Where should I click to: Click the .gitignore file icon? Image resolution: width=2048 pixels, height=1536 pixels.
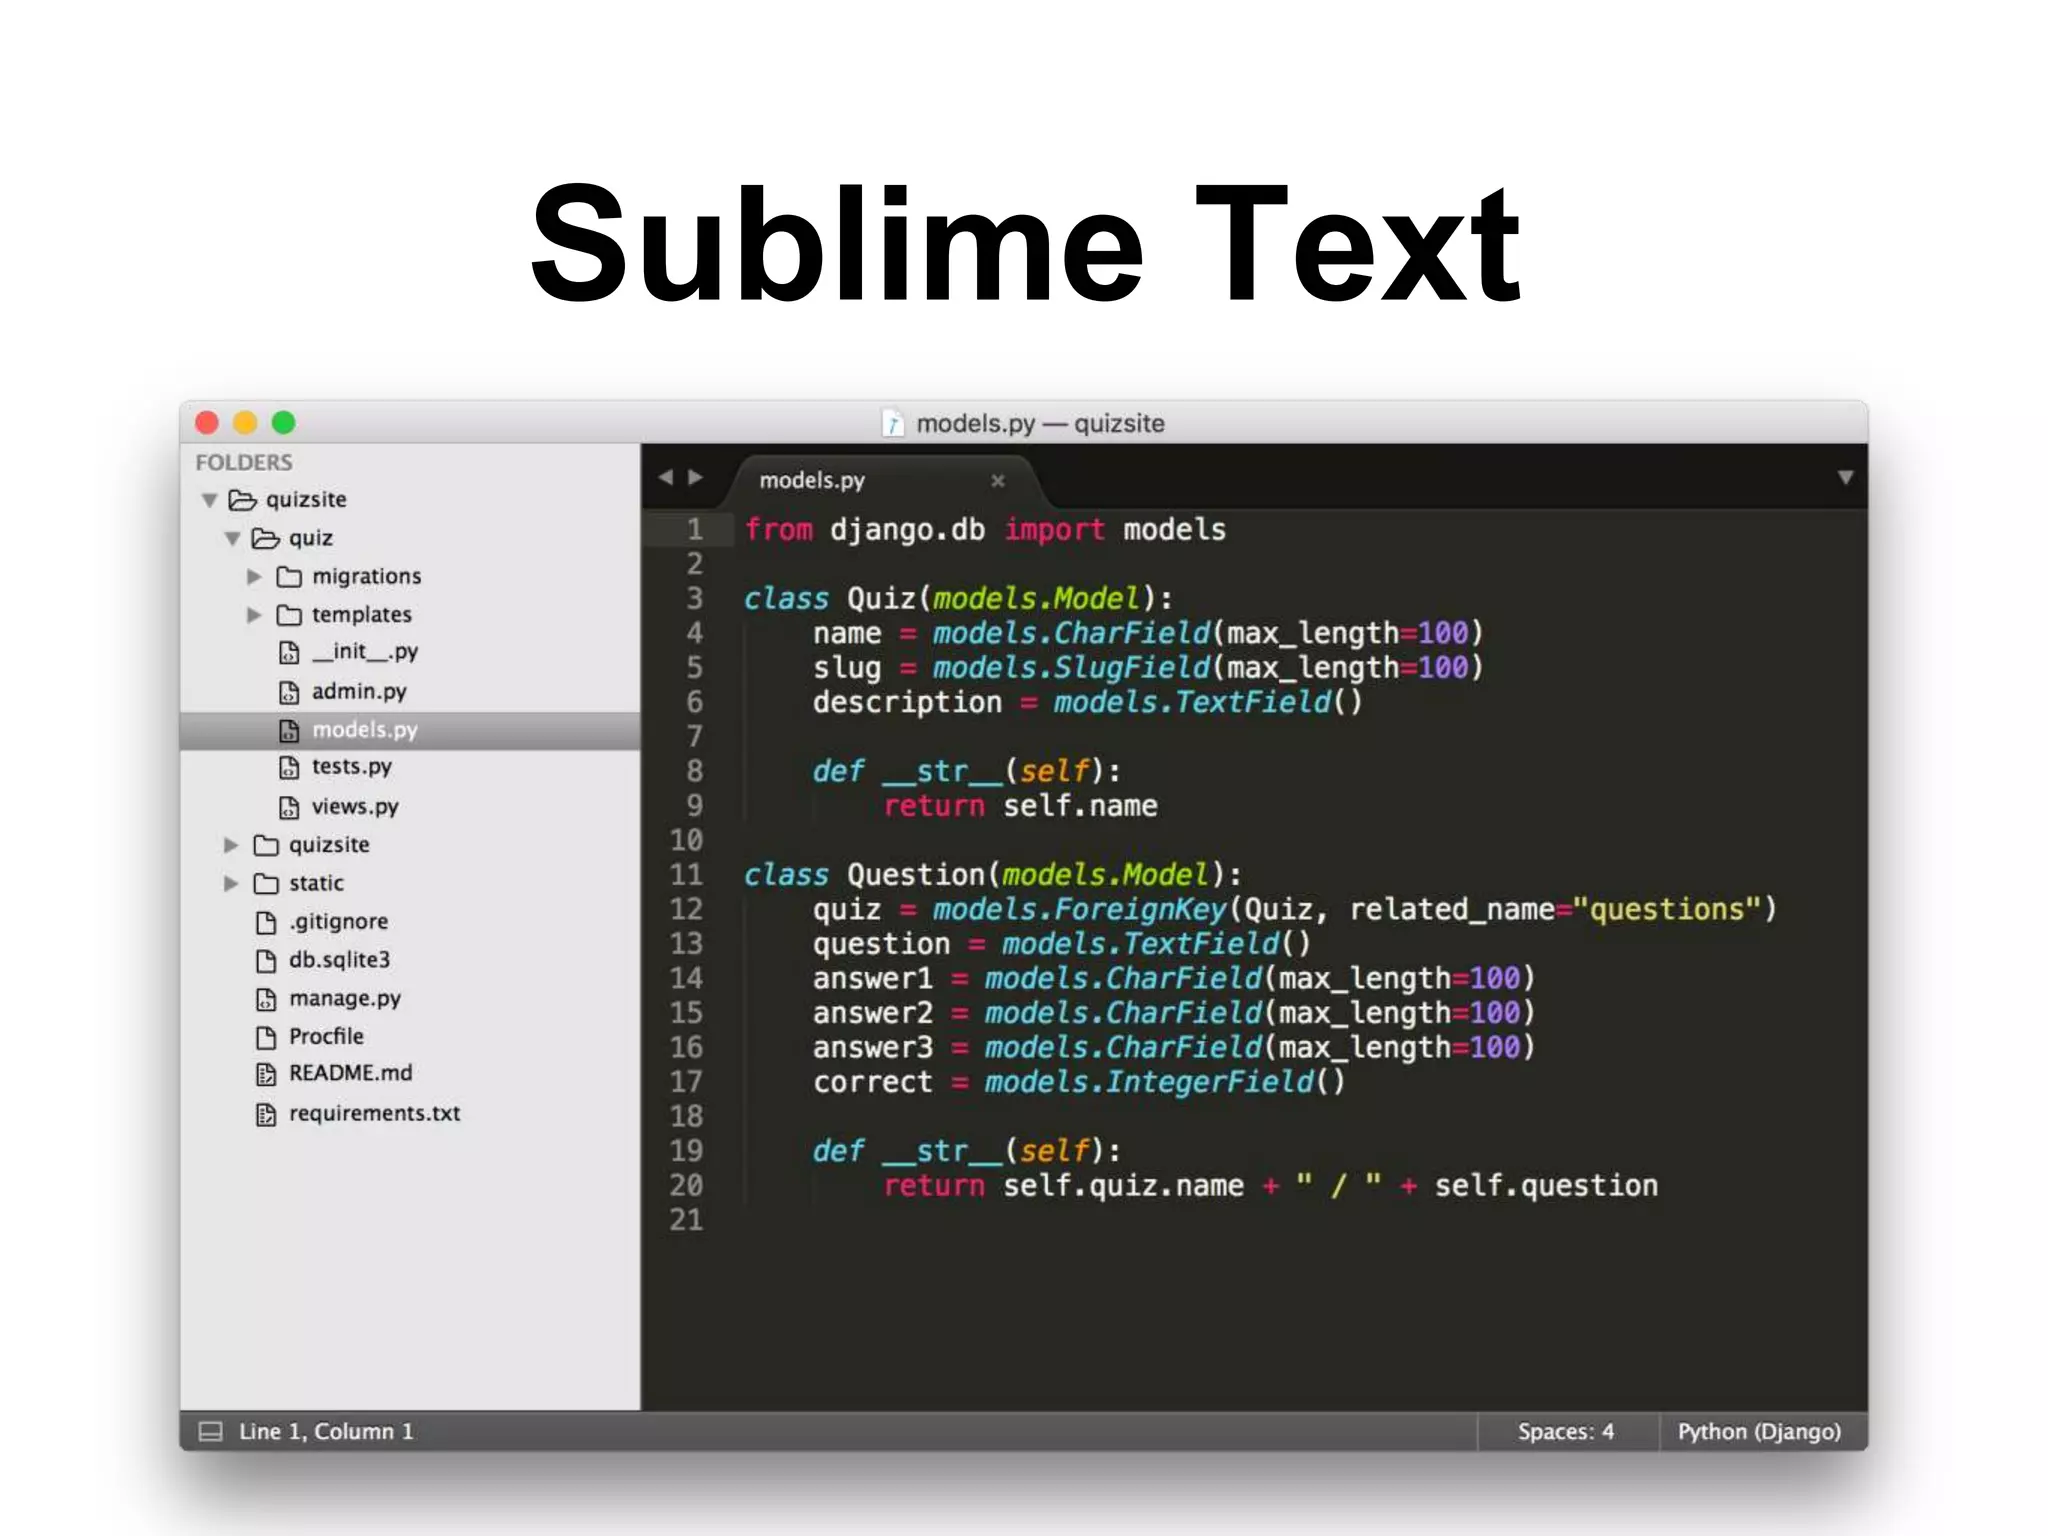pos(266,922)
